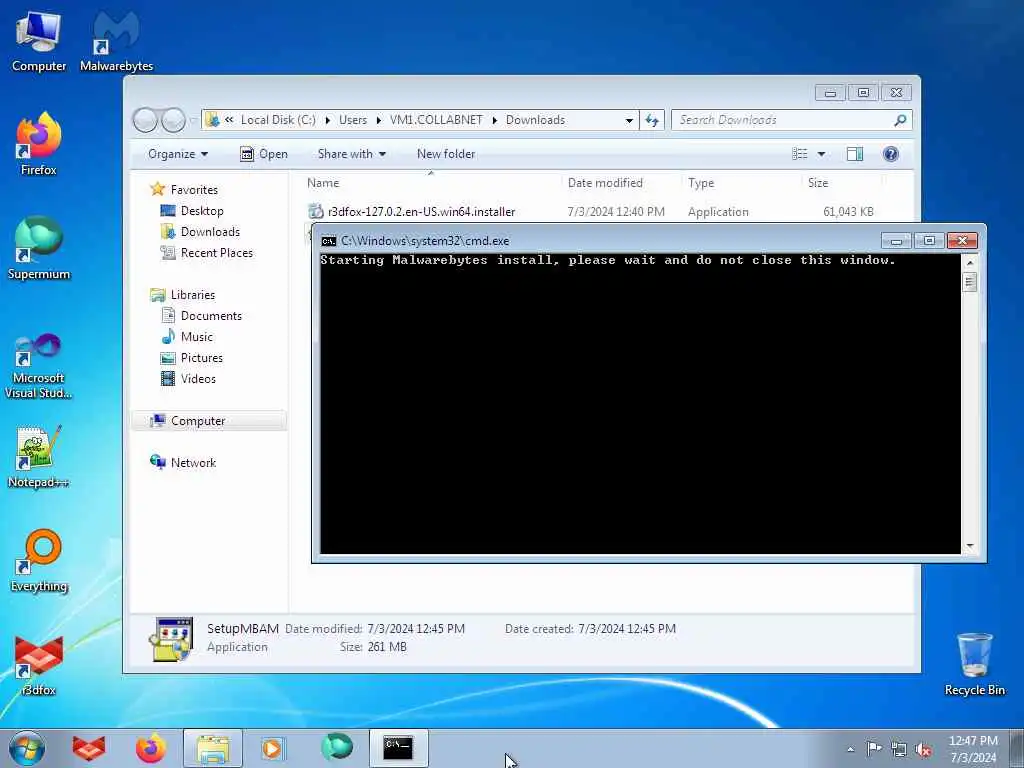This screenshot has width=1024, height=768.
Task: Open the Malwarebytes desktop shortcut
Action: [x=116, y=40]
